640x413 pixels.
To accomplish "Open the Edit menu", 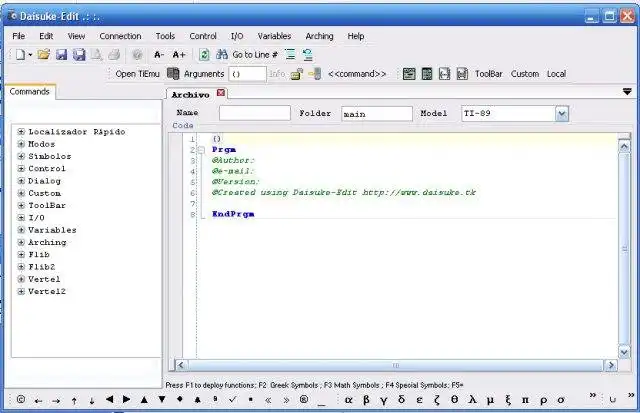I will 46,36.
